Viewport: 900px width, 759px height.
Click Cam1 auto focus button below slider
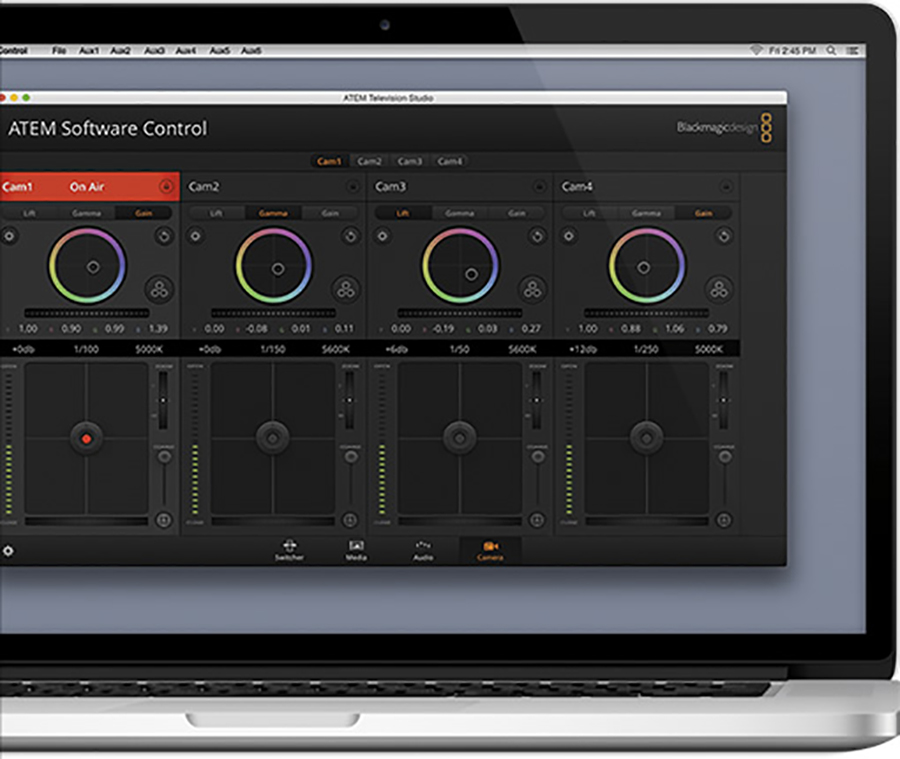(x=164, y=520)
